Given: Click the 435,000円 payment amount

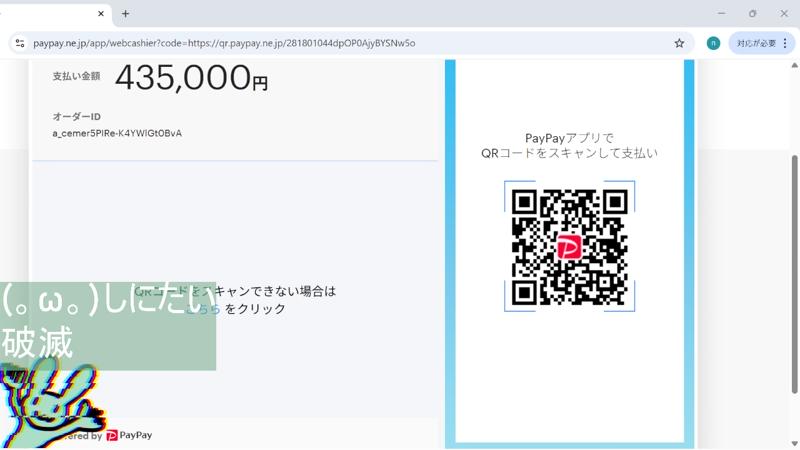Looking at the screenshot, I should point(191,78).
